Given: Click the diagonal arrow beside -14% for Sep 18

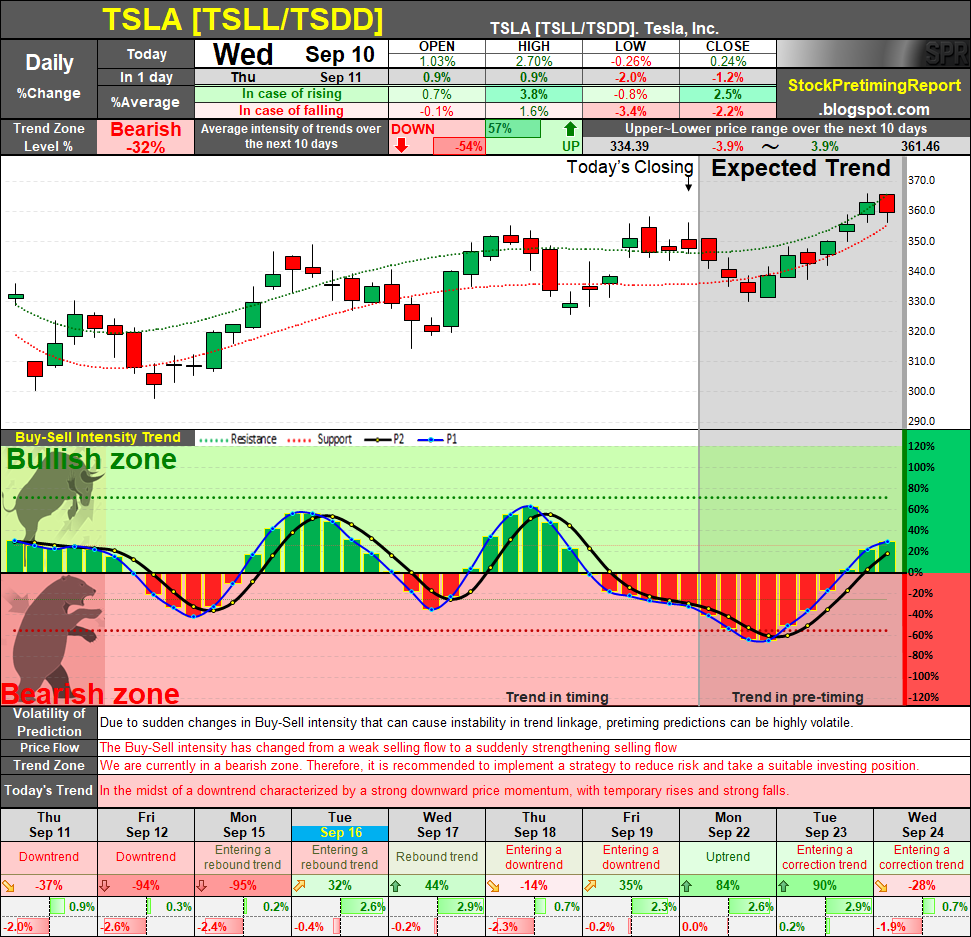Looking at the screenshot, I should click(493, 886).
